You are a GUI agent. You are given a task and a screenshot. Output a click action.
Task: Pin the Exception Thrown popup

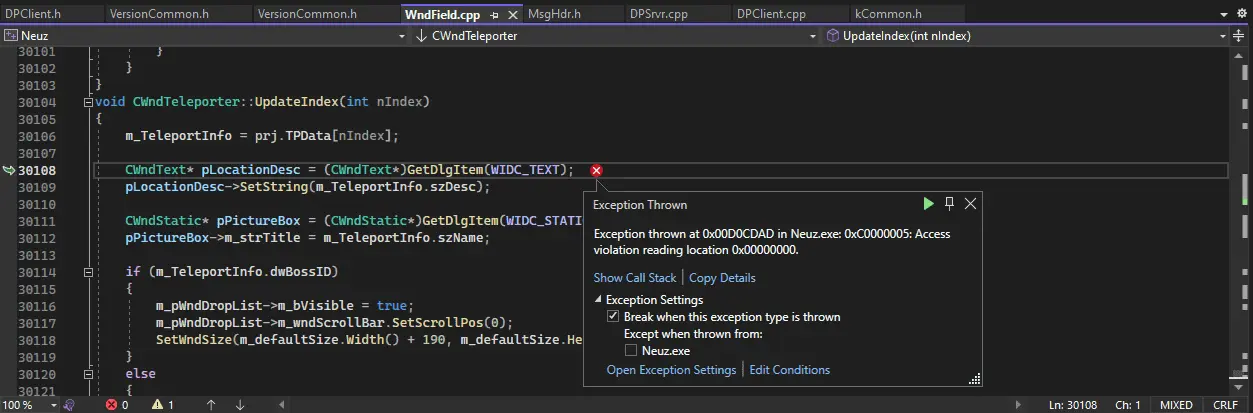click(949, 204)
